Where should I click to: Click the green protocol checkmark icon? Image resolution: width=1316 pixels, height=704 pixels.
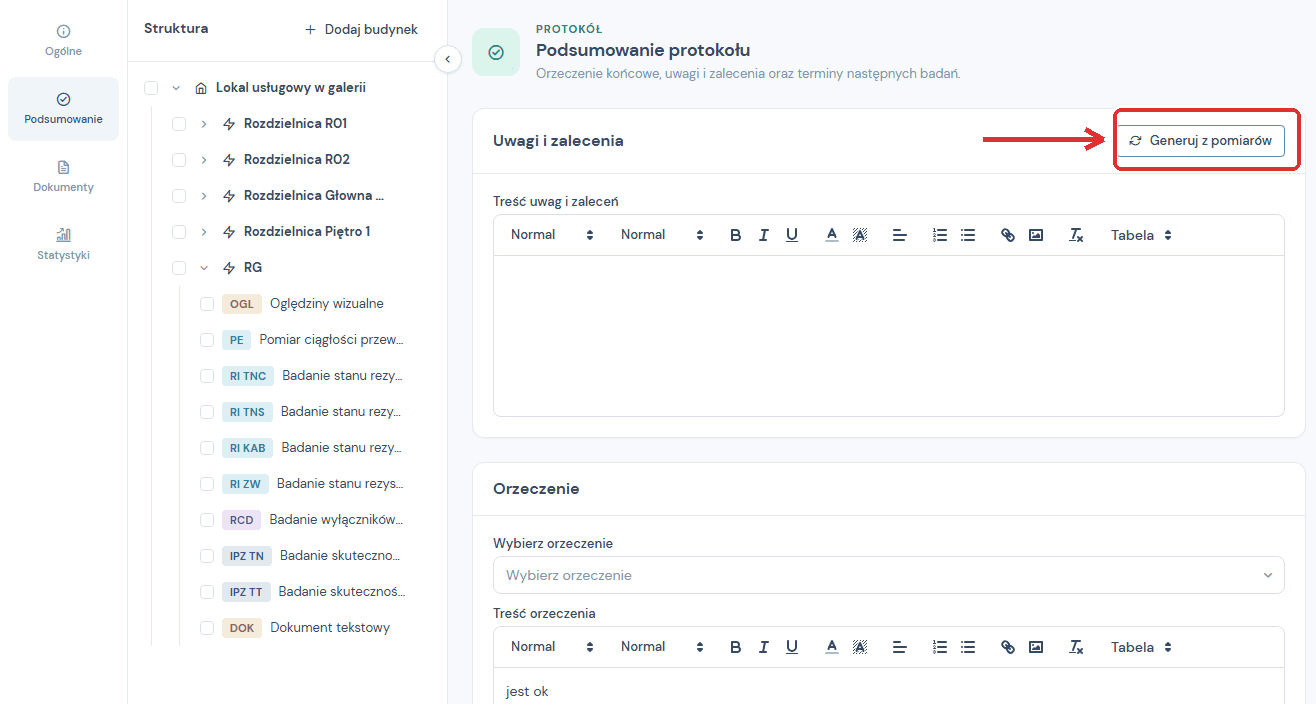[496, 52]
